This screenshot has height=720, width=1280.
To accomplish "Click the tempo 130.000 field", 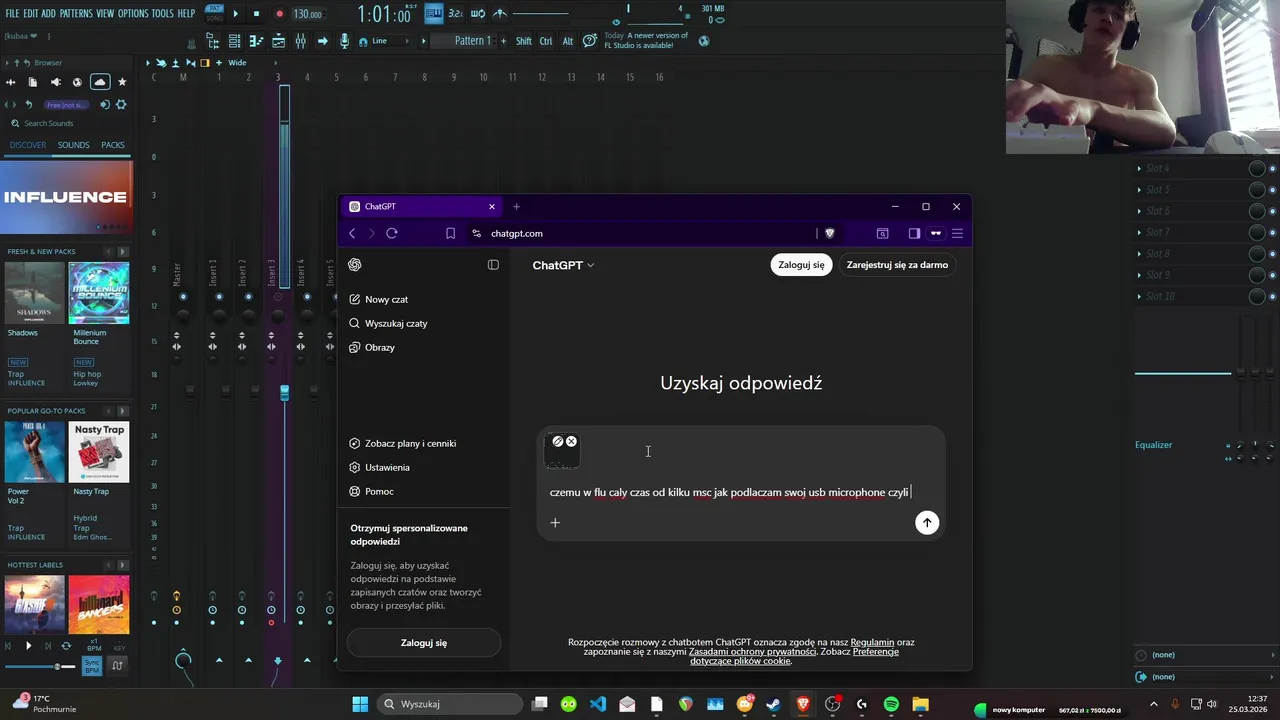I will tap(308, 14).
